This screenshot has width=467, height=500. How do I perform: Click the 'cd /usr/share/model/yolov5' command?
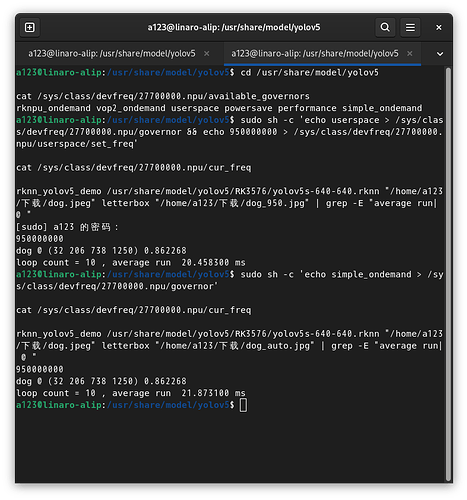pyautogui.click(x=309, y=72)
